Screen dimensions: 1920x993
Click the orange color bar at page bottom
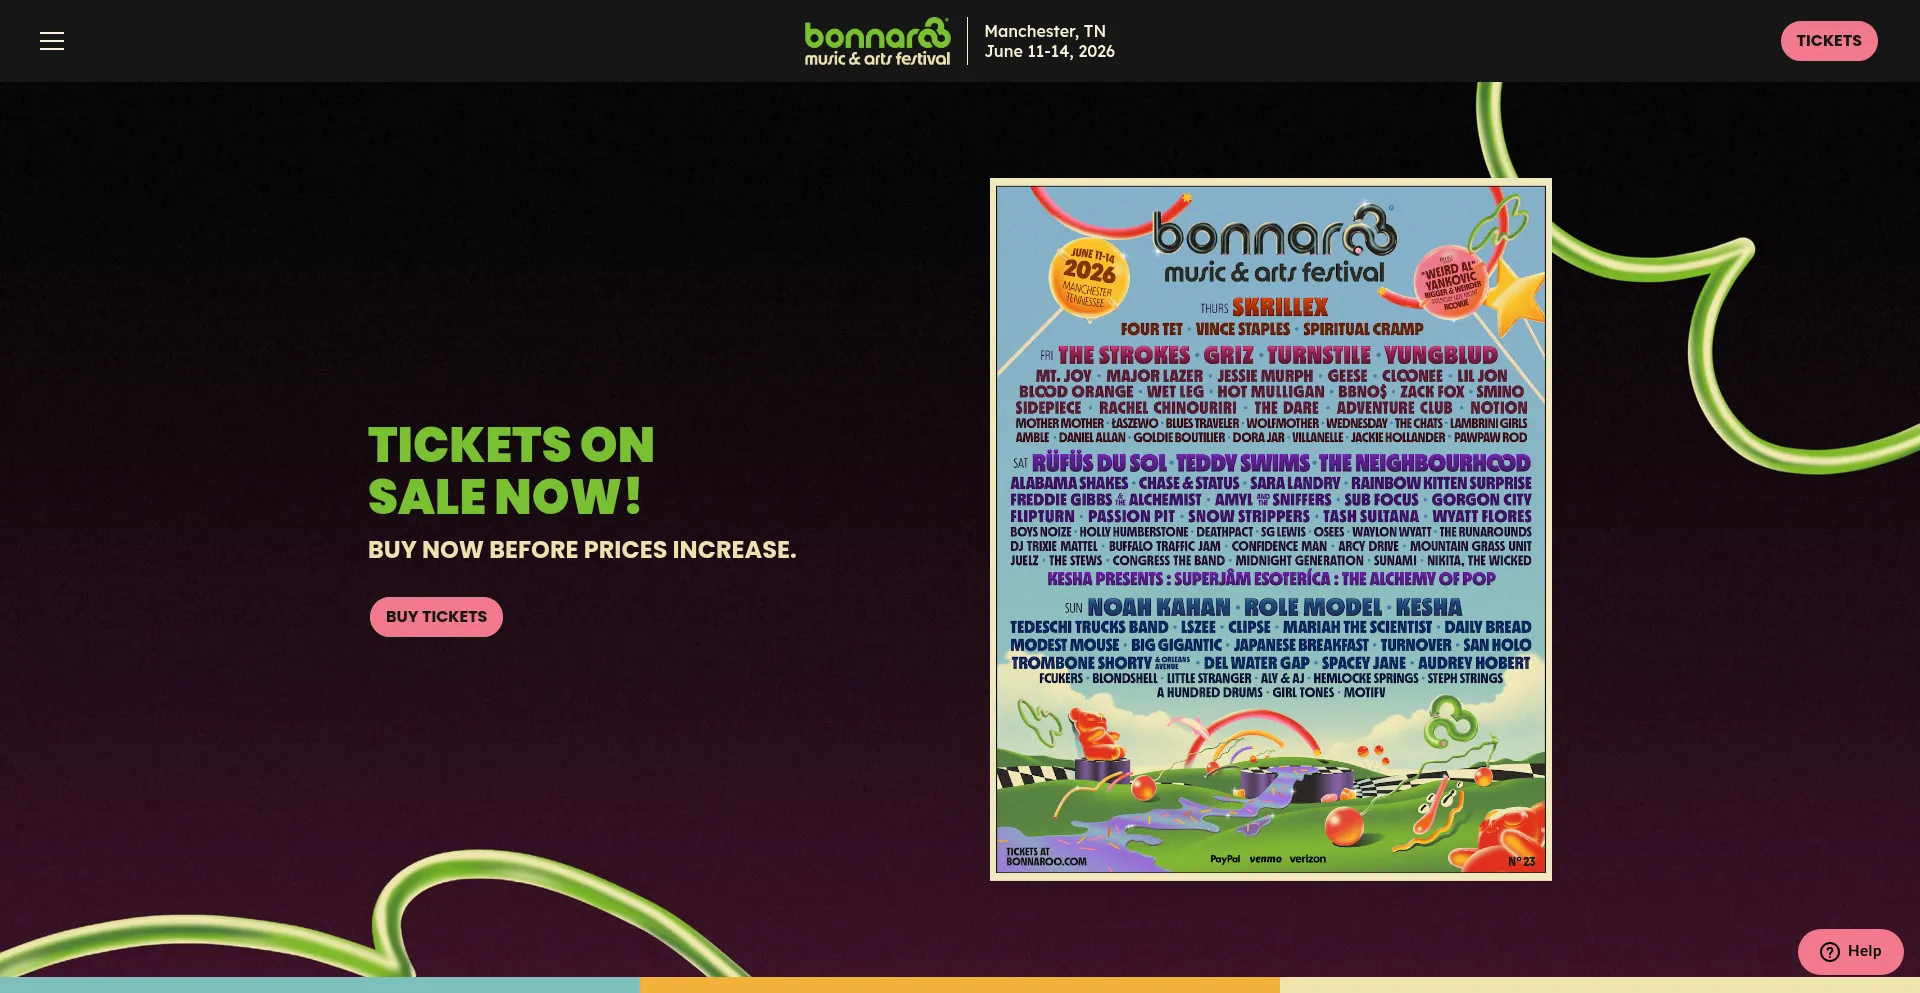click(960, 985)
